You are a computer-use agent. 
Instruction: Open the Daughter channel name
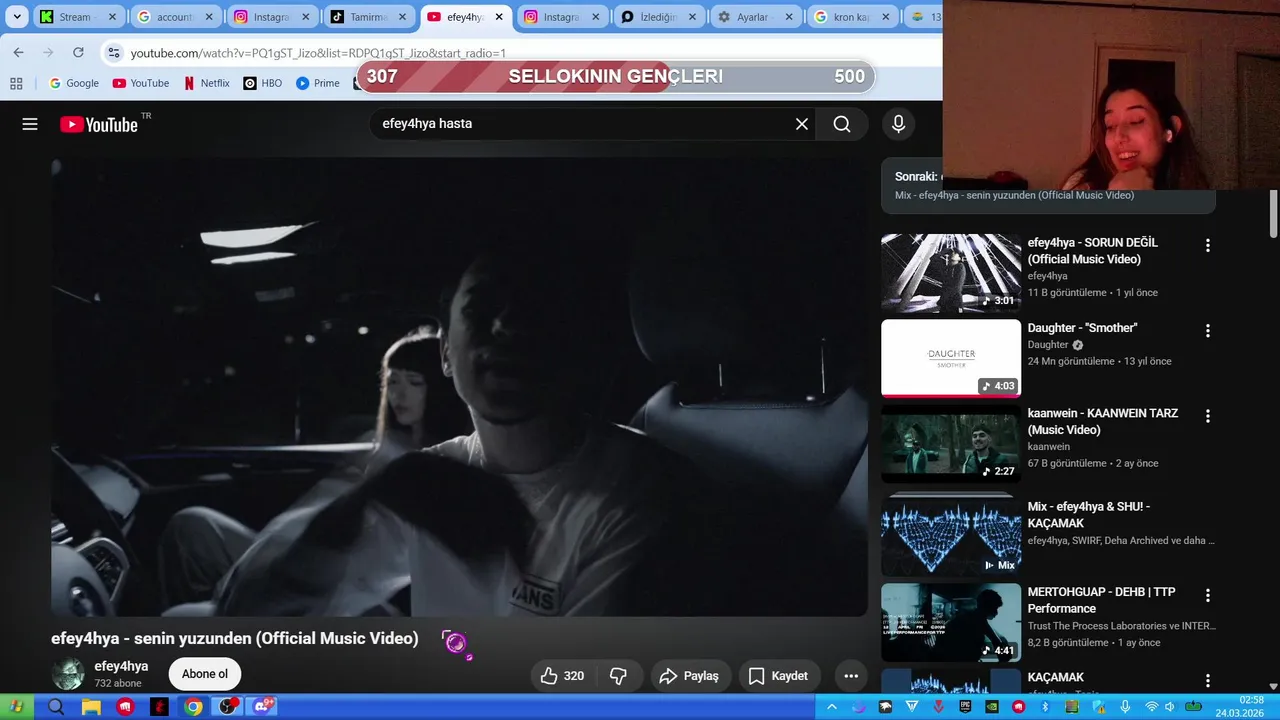1048,345
